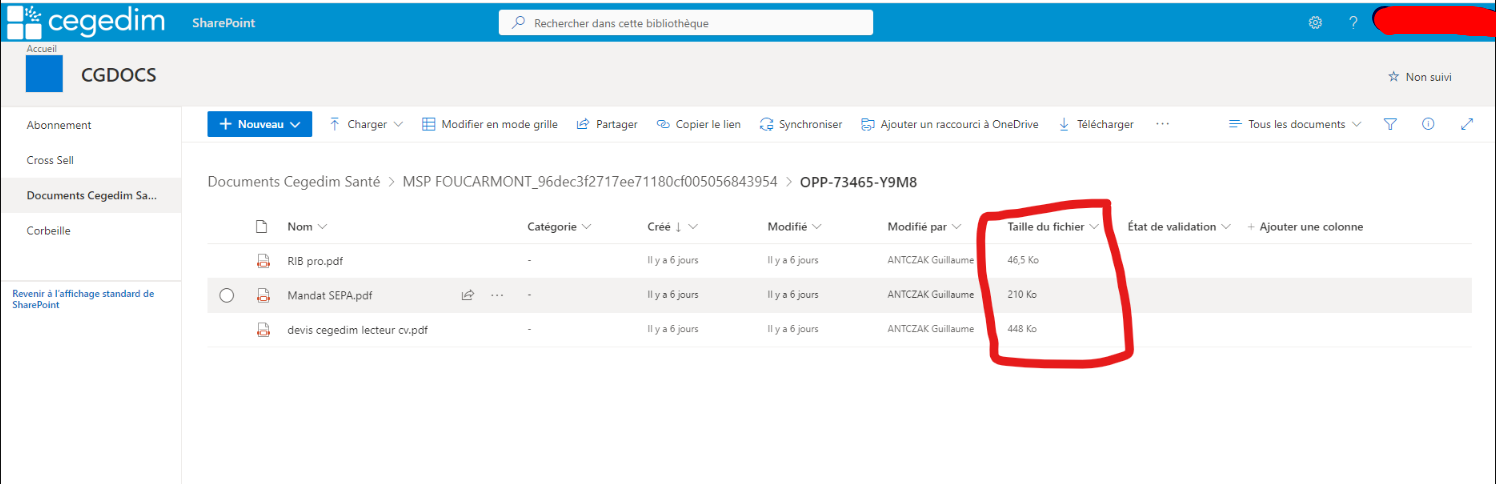Open more actions ellipsis for Mandat SEPA.pdf

pos(497,295)
